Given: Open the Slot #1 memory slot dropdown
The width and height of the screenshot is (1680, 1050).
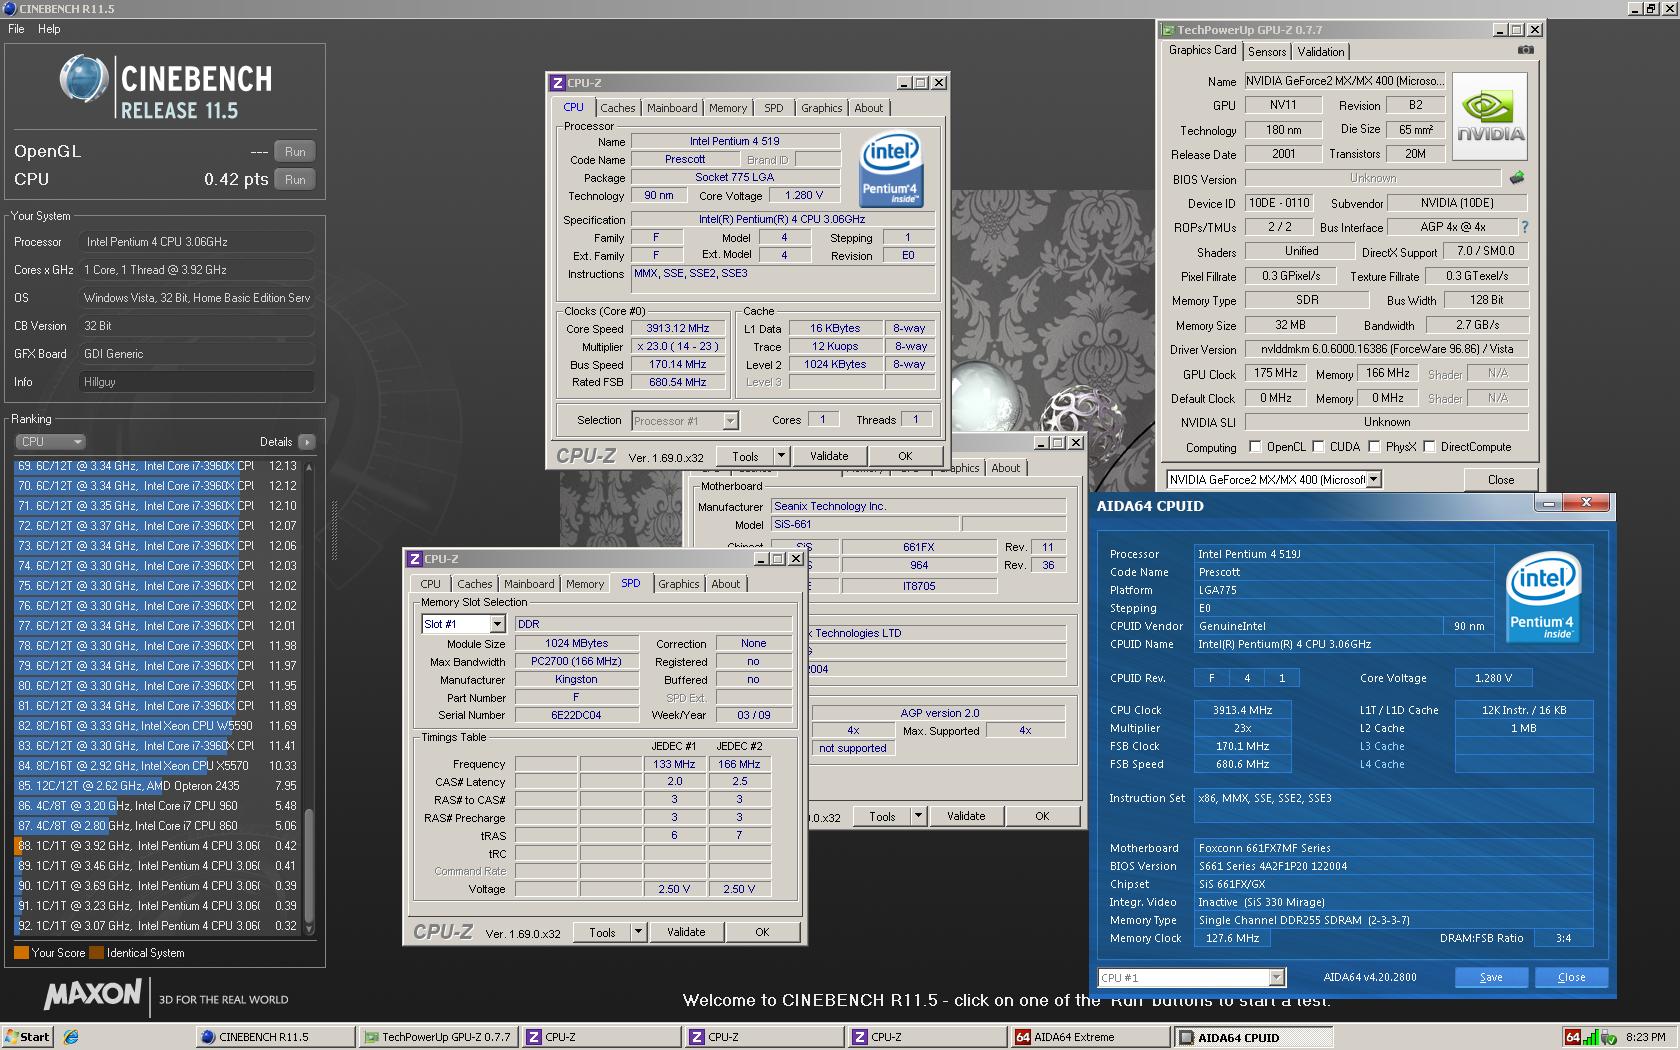Looking at the screenshot, I should coord(497,624).
